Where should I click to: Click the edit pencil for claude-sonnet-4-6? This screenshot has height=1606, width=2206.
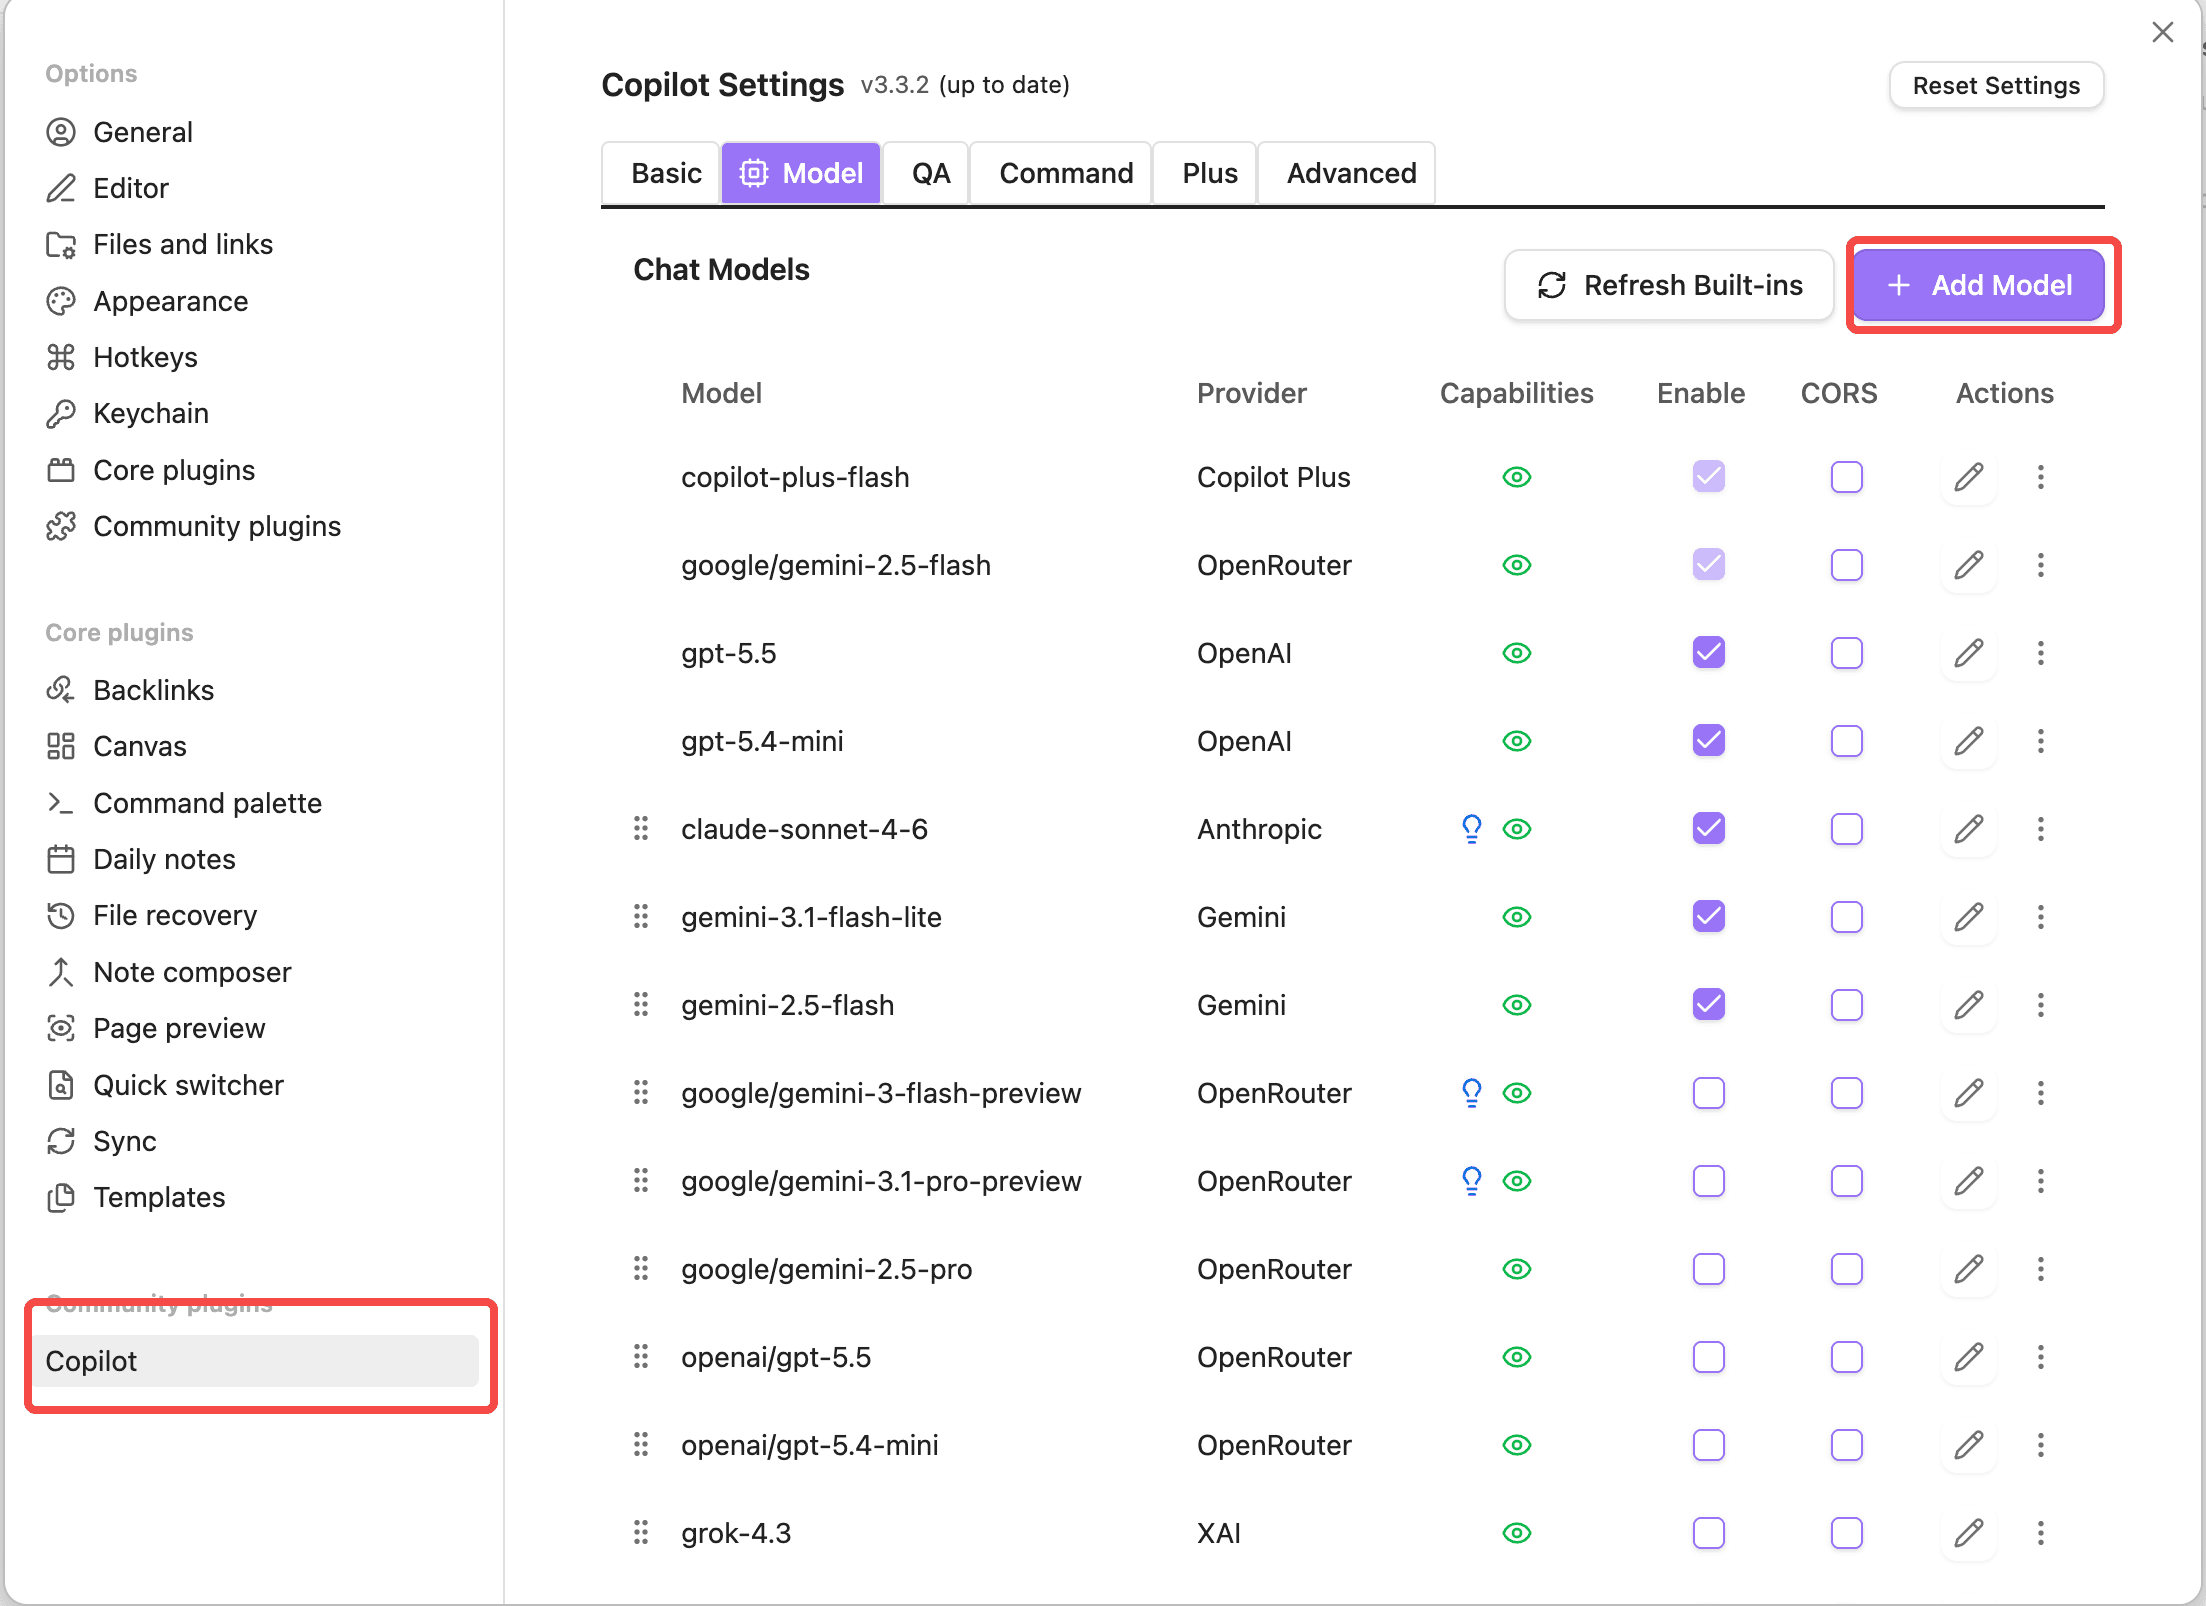(1968, 829)
